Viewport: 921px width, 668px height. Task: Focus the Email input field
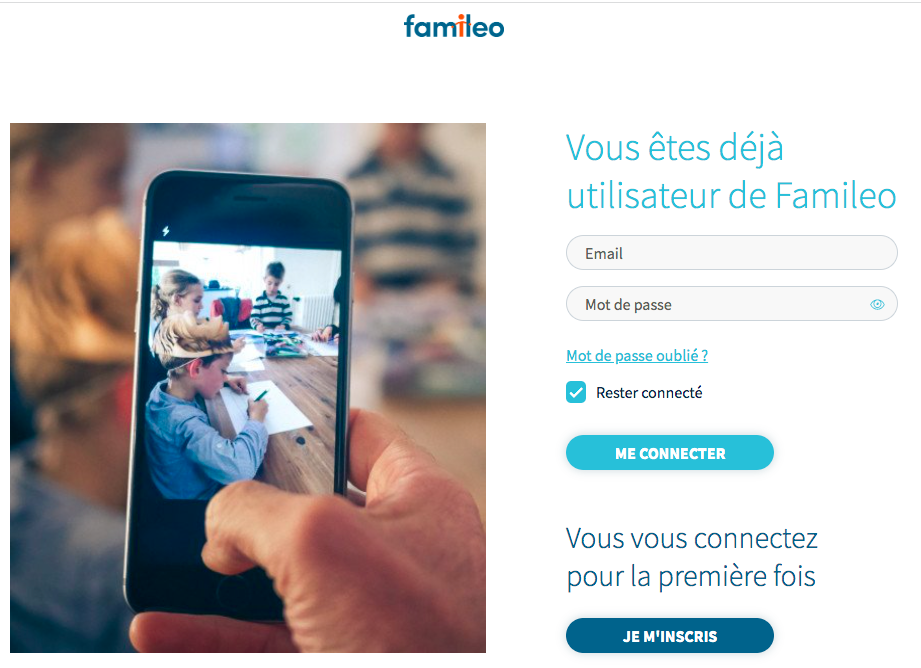(731, 253)
